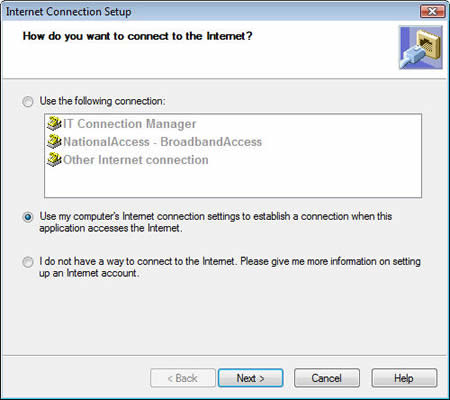Select IT Connection Manager entry text in list

point(129,124)
